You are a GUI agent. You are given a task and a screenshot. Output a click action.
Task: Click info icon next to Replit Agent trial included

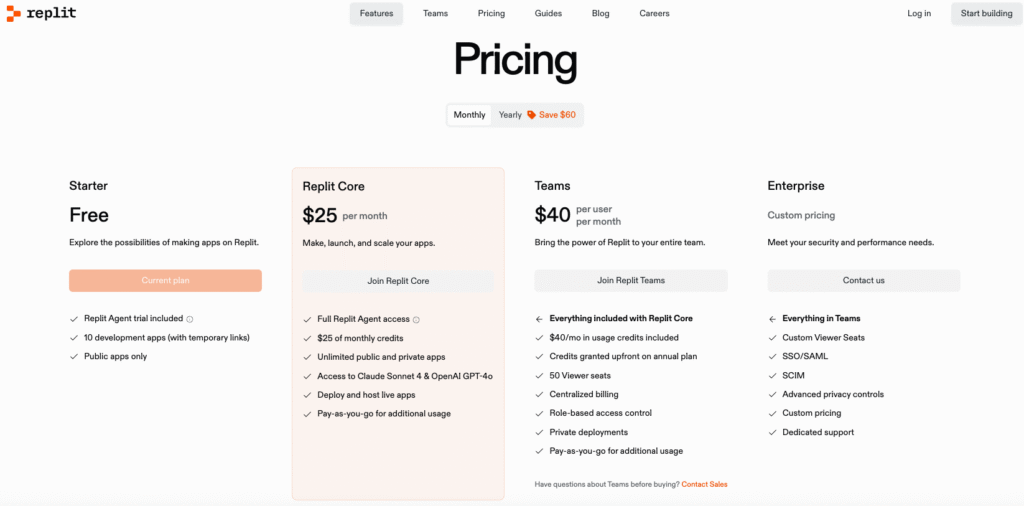[190, 319]
